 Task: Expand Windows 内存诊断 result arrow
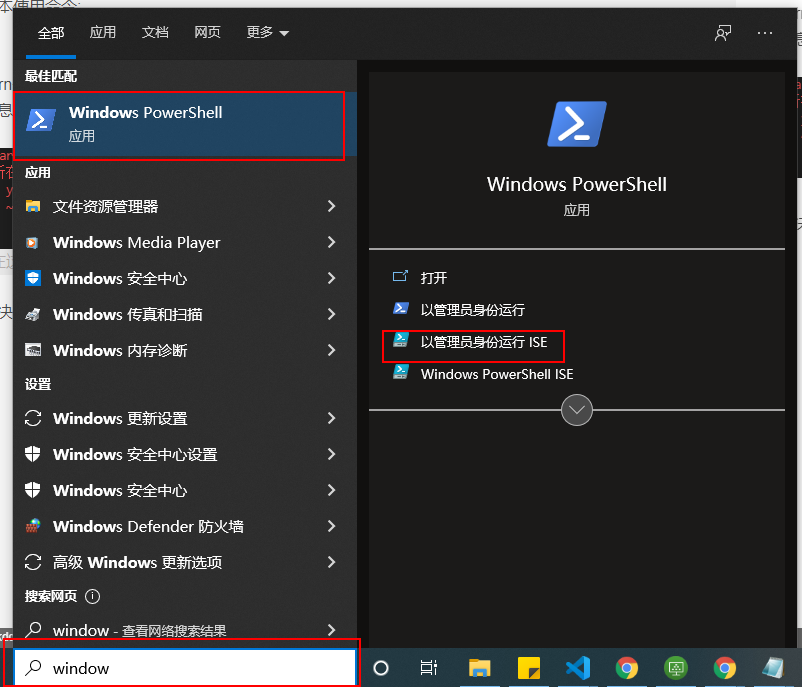coord(331,350)
